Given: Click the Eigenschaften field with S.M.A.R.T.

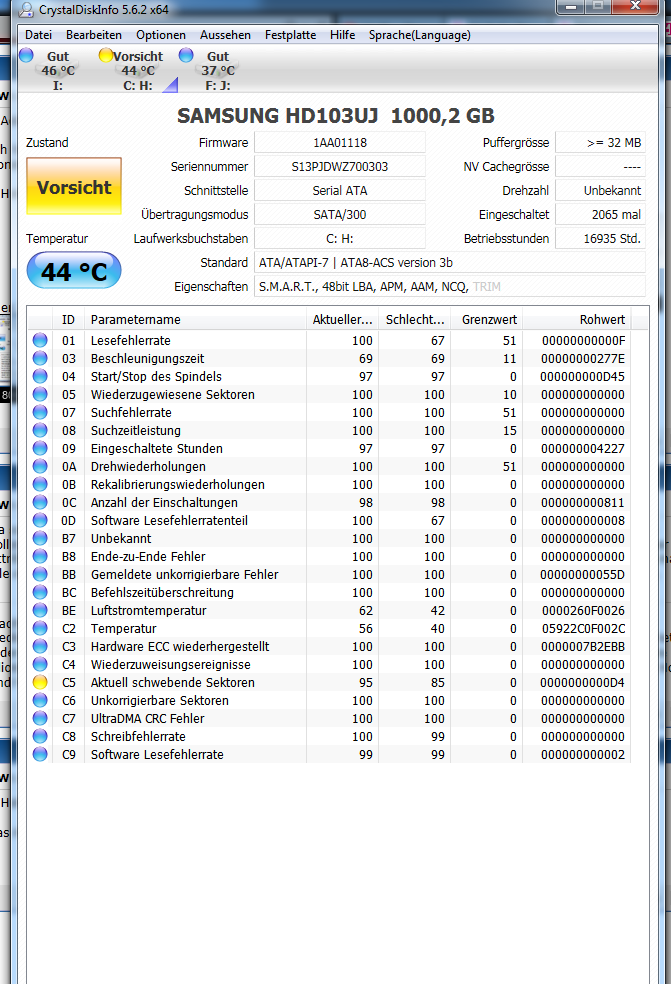Looking at the screenshot, I should 449,286.
